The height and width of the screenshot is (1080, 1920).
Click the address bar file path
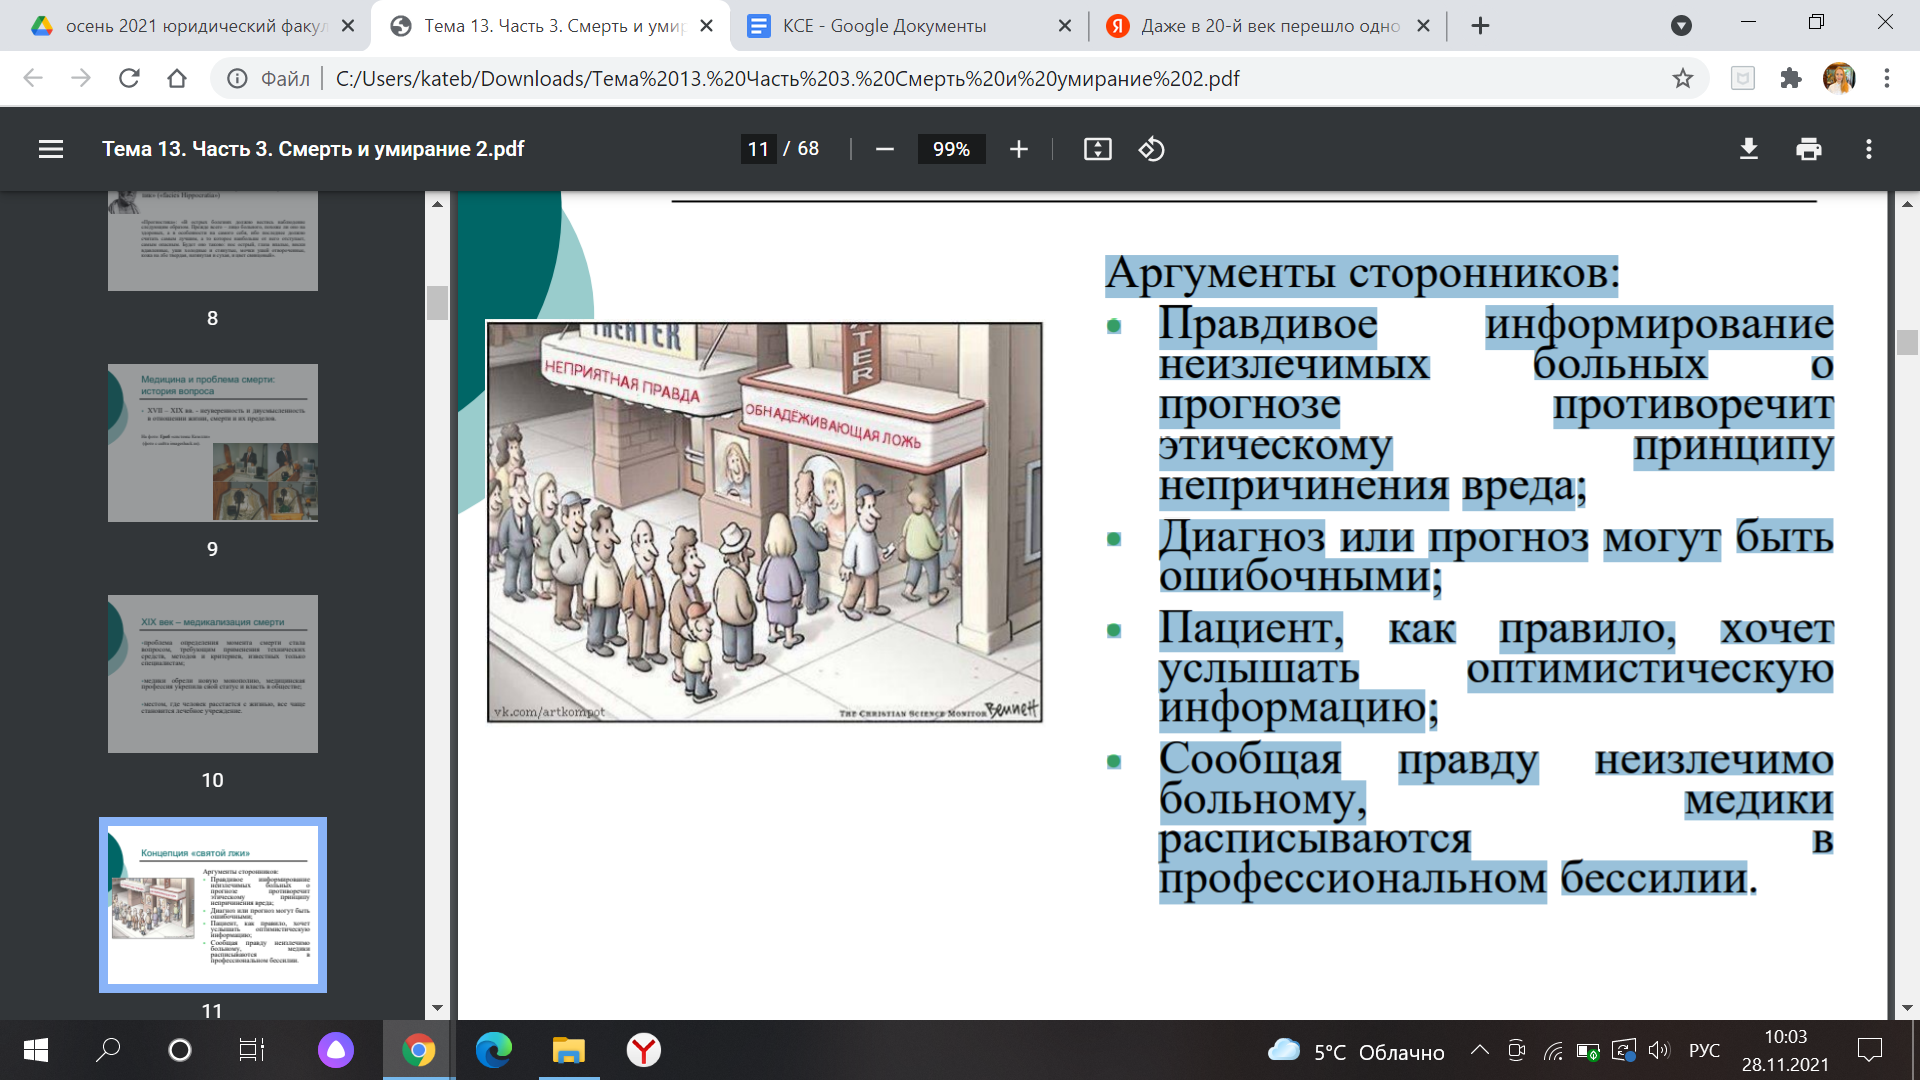pyautogui.click(x=787, y=78)
